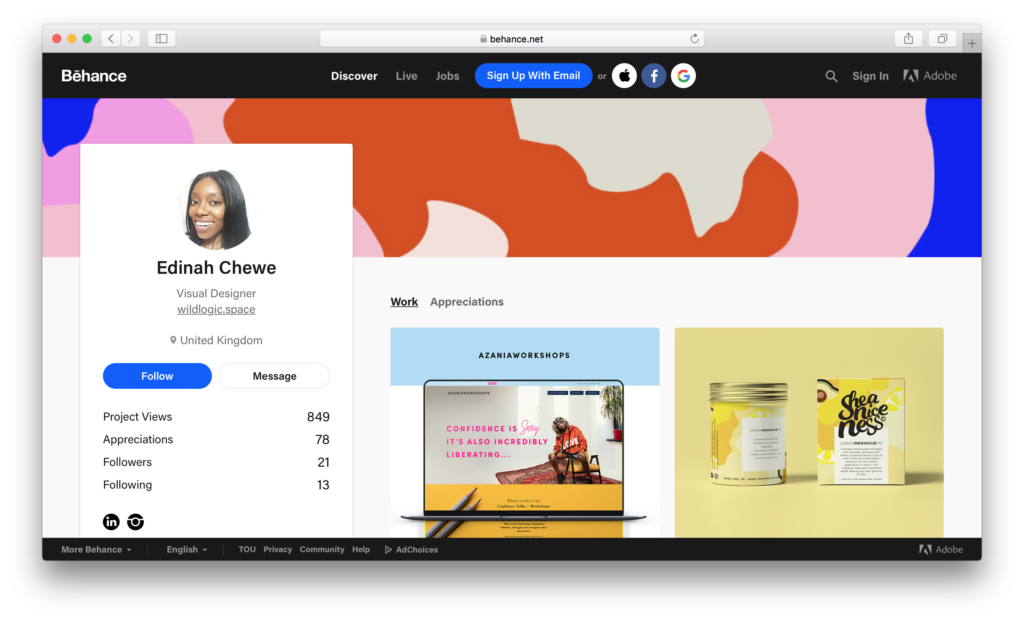Click Sign Up With Email button
The image size is (1024, 621).
(x=533, y=76)
